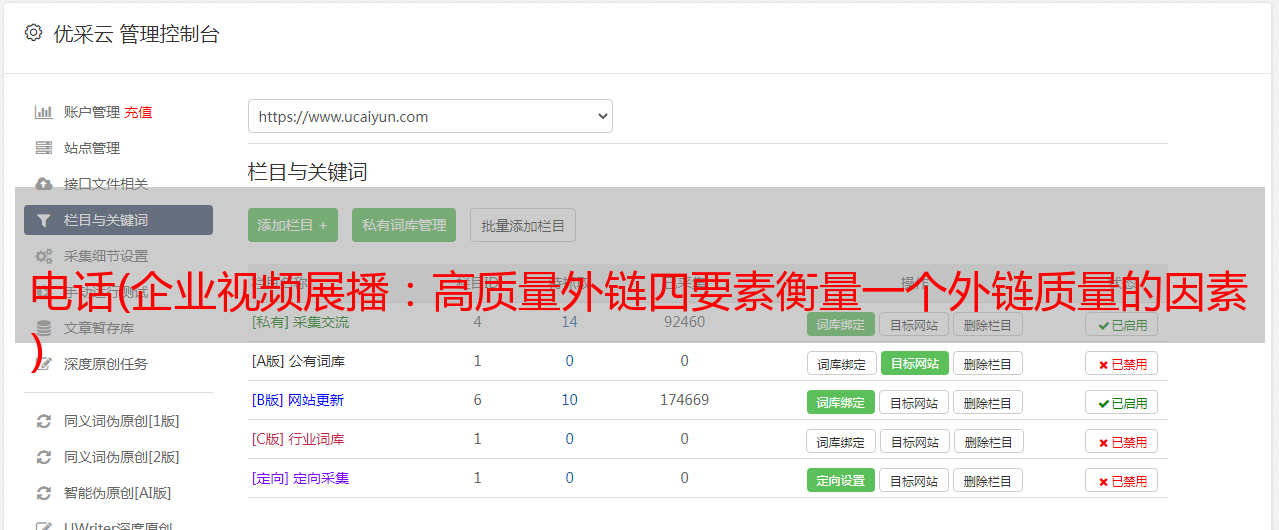This screenshot has height=530, width=1279.
Task: Click 词库绑定 in the 采集交流 row
Action: click(841, 325)
